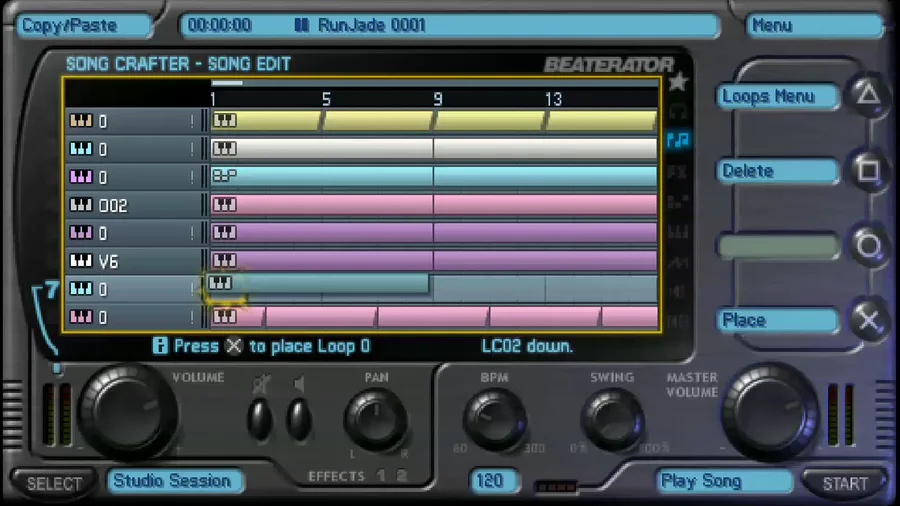Image resolution: width=900 pixels, height=506 pixels.
Task: Click the pause icon beside RunJade 0001
Action: (x=302, y=25)
